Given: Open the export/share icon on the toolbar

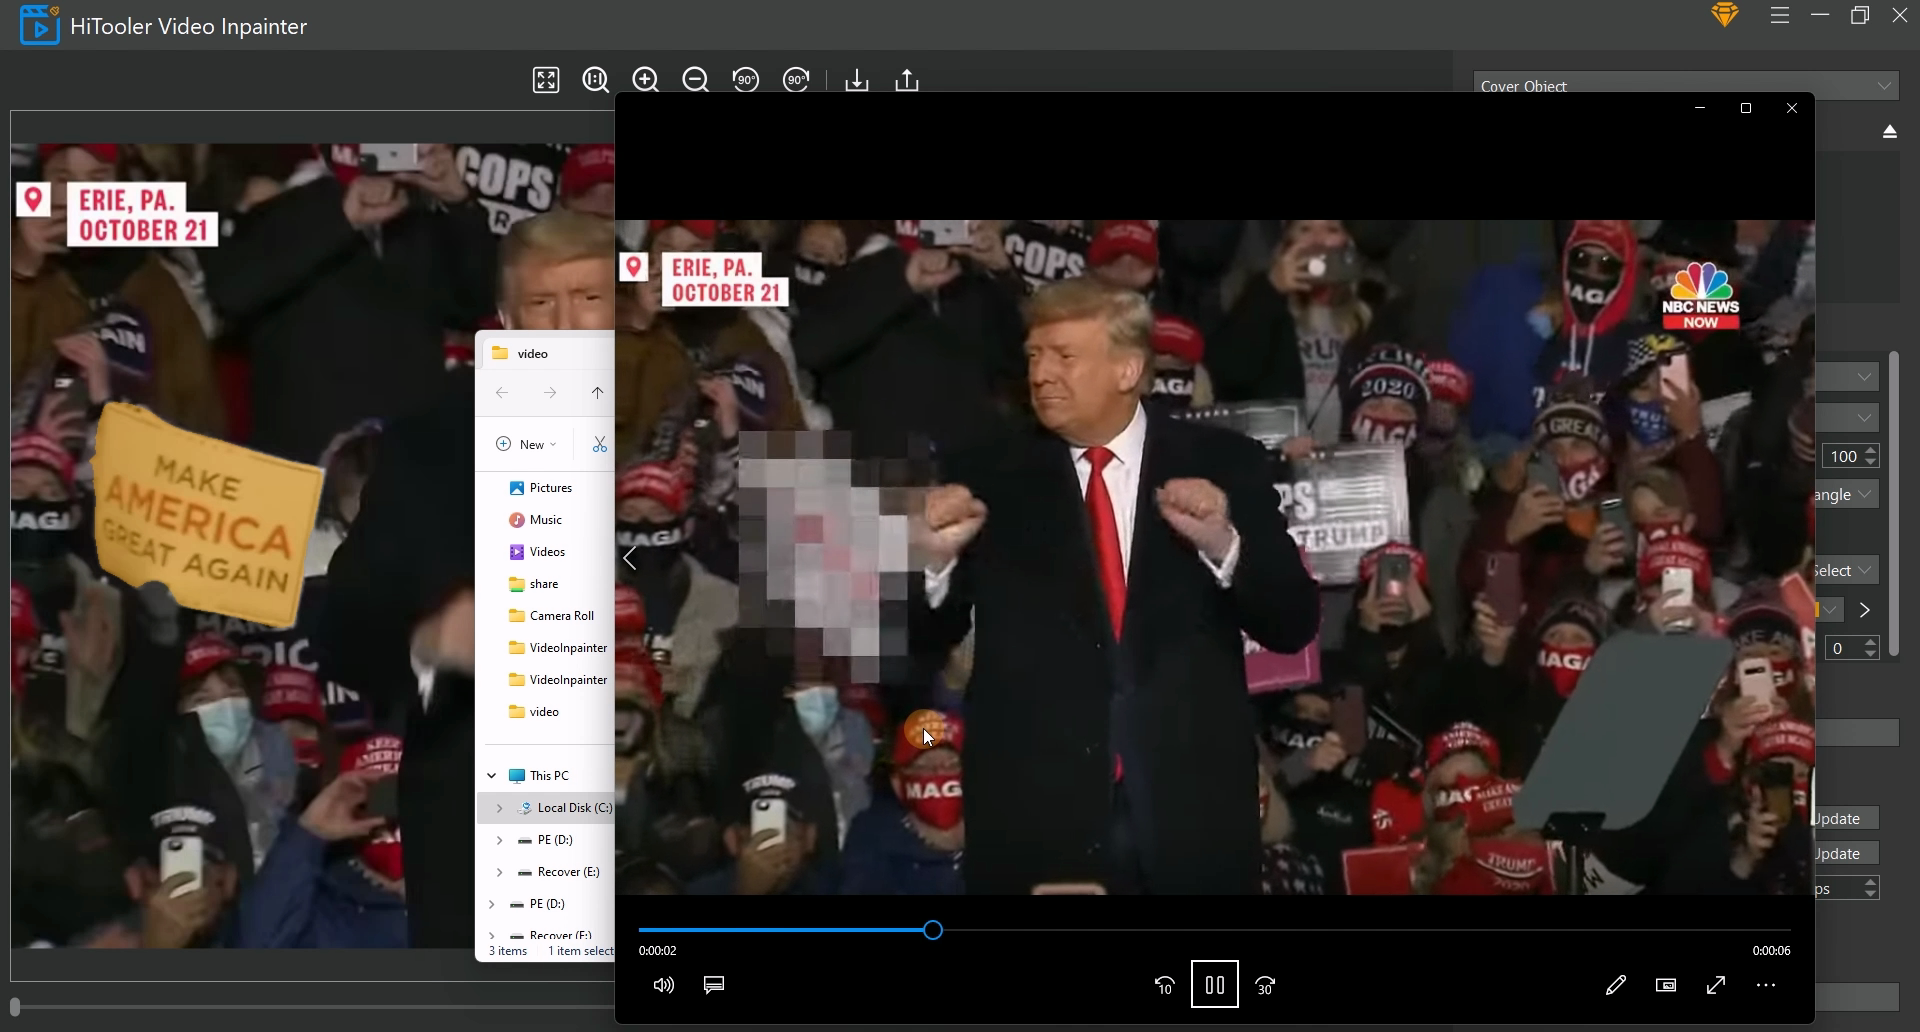Looking at the screenshot, I should (x=906, y=80).
